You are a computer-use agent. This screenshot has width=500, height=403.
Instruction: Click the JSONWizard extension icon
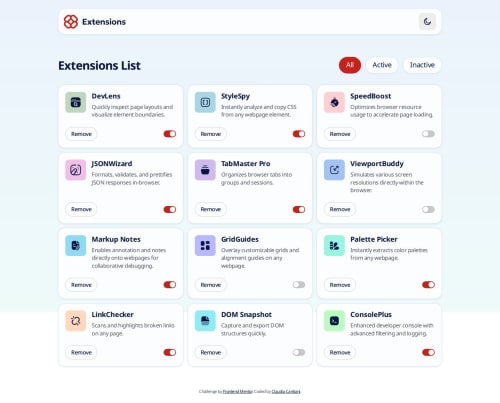(75, 170)
